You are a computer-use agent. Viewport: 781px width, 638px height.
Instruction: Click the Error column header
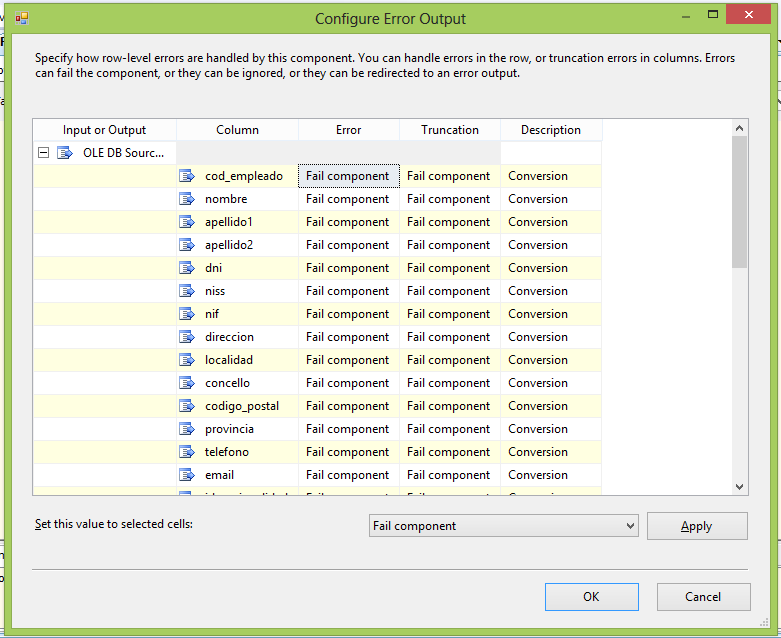coord(348,130)
